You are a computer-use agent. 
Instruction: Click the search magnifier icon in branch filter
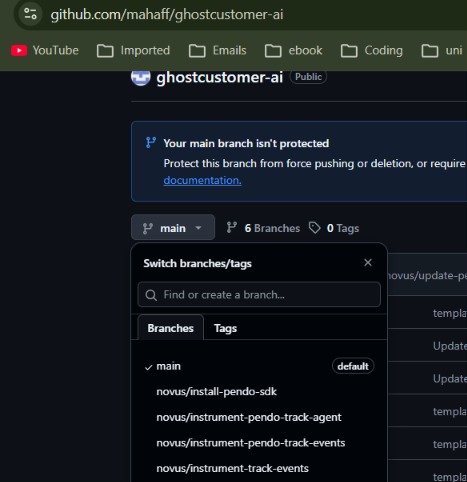(151, 295)
